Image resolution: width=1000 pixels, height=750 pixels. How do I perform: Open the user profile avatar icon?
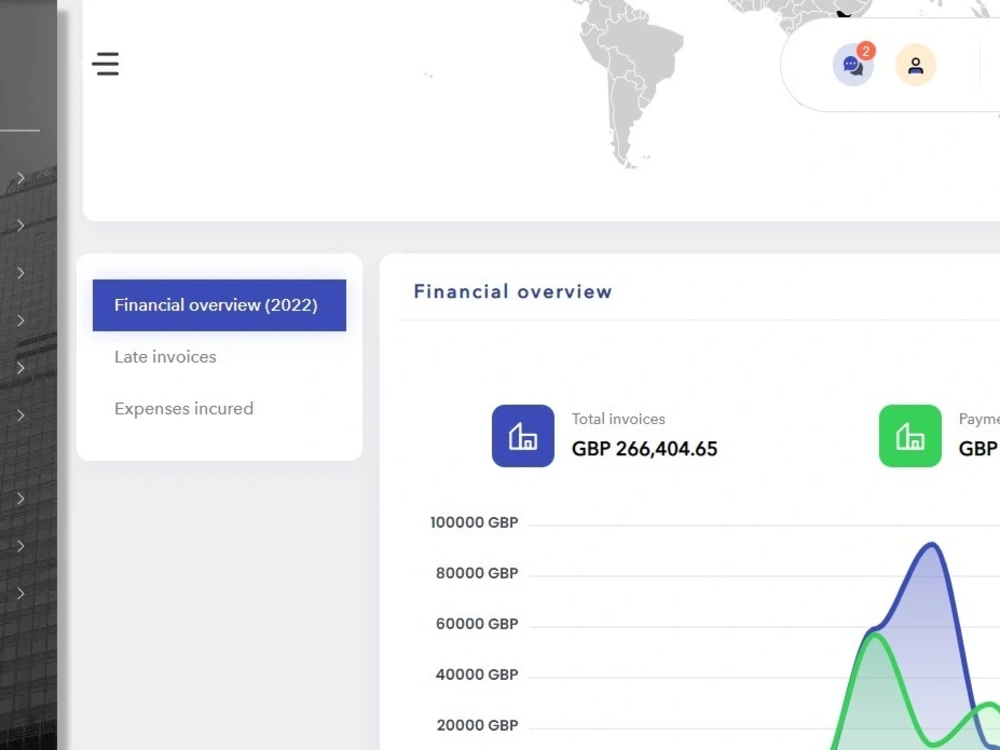click(915, 65)
